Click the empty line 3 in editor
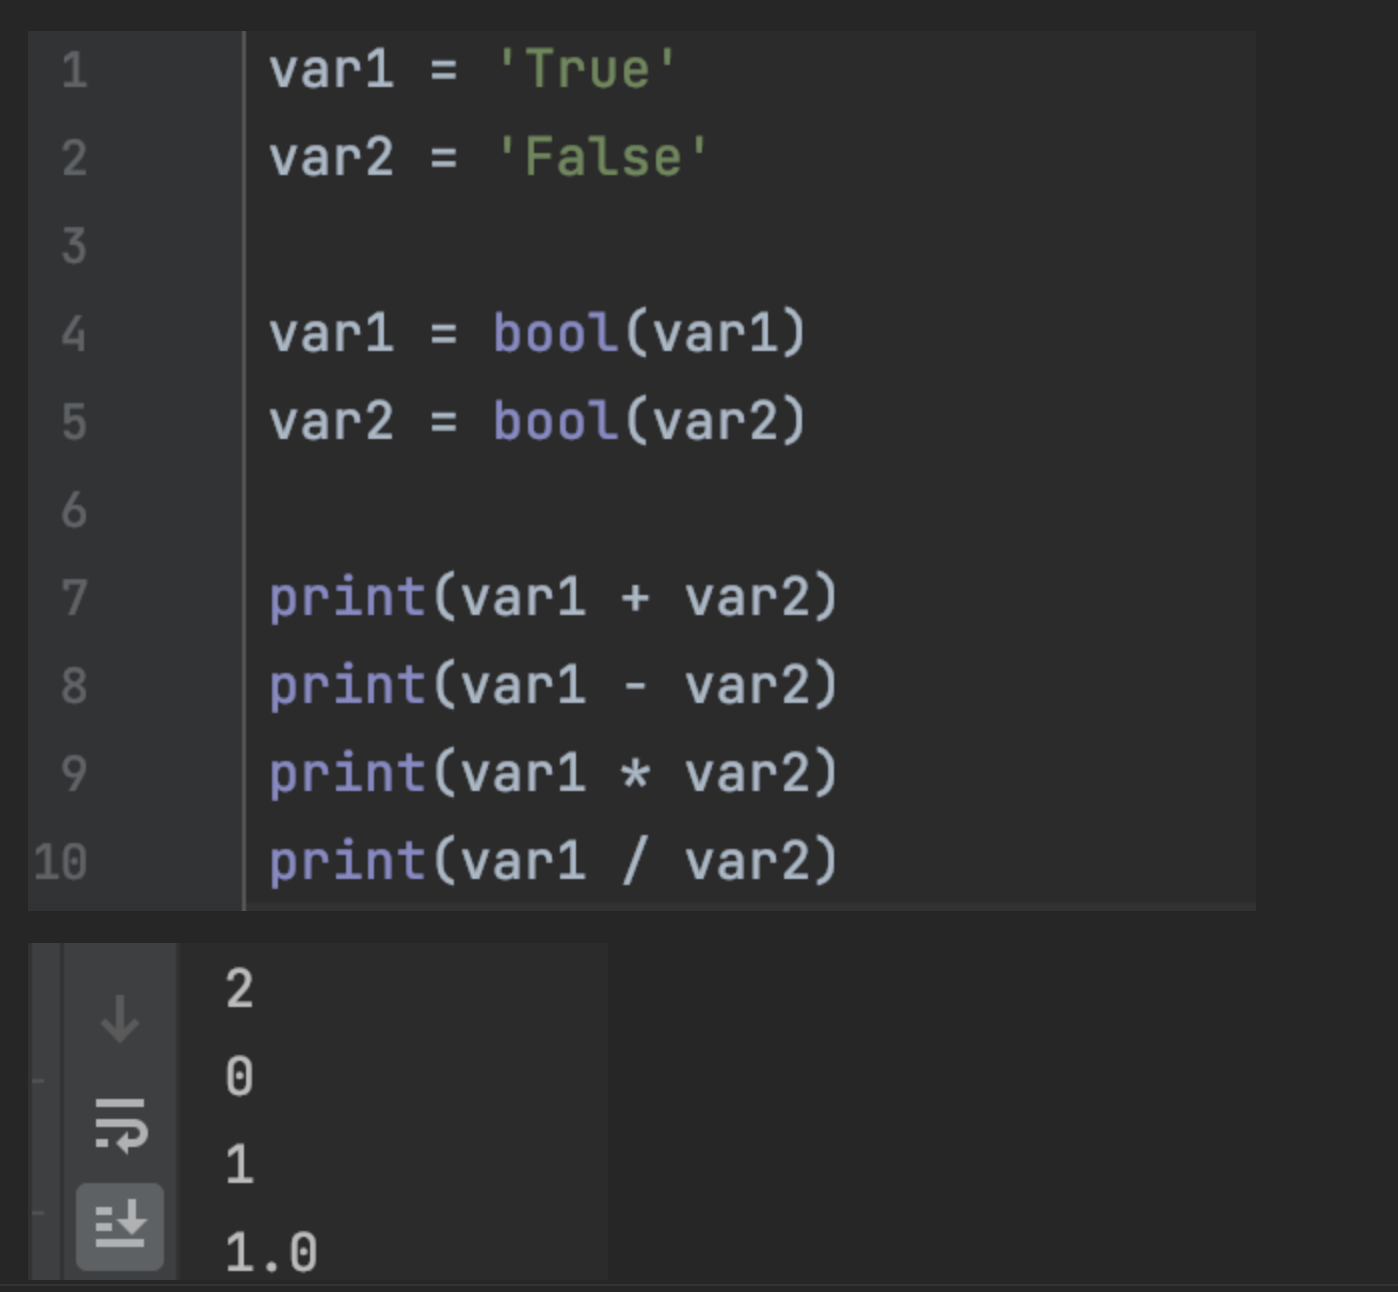 click(x=750, y=246)
